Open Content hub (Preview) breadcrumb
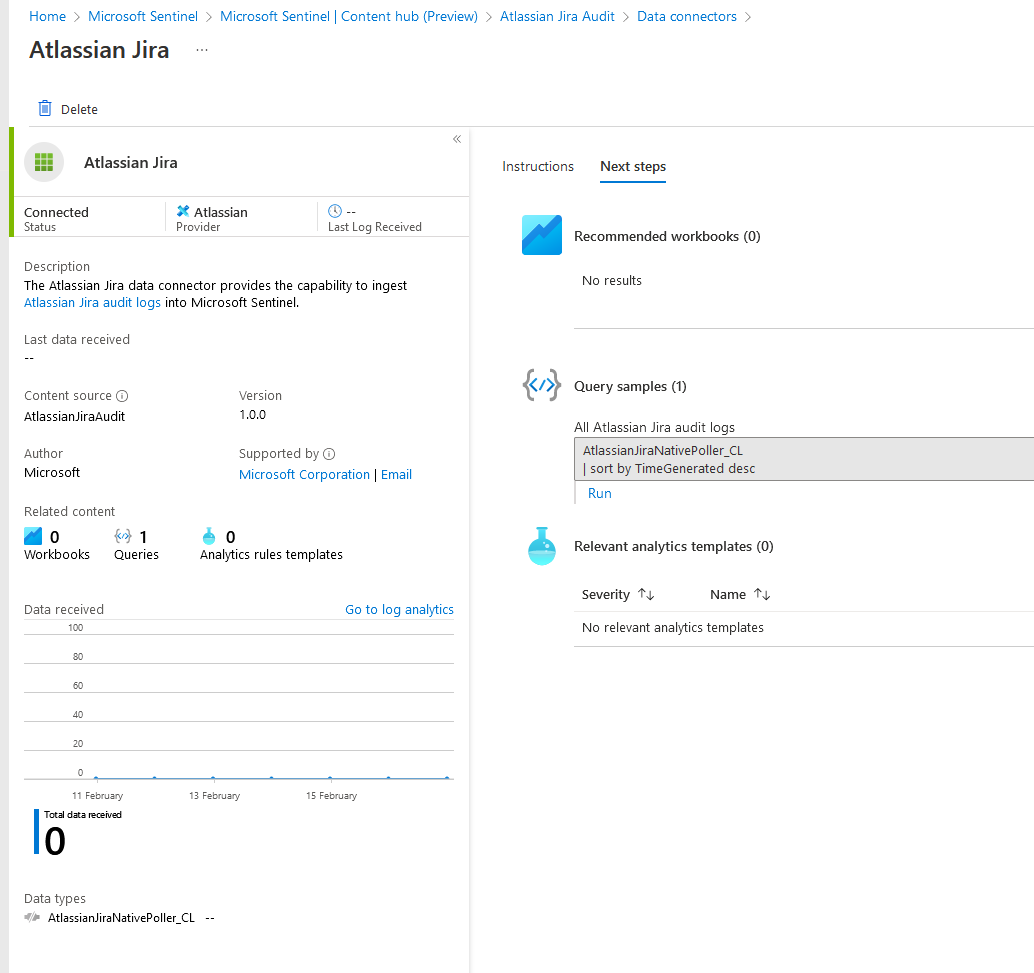This screenshot has width=1034, height=973. (349, 16)
